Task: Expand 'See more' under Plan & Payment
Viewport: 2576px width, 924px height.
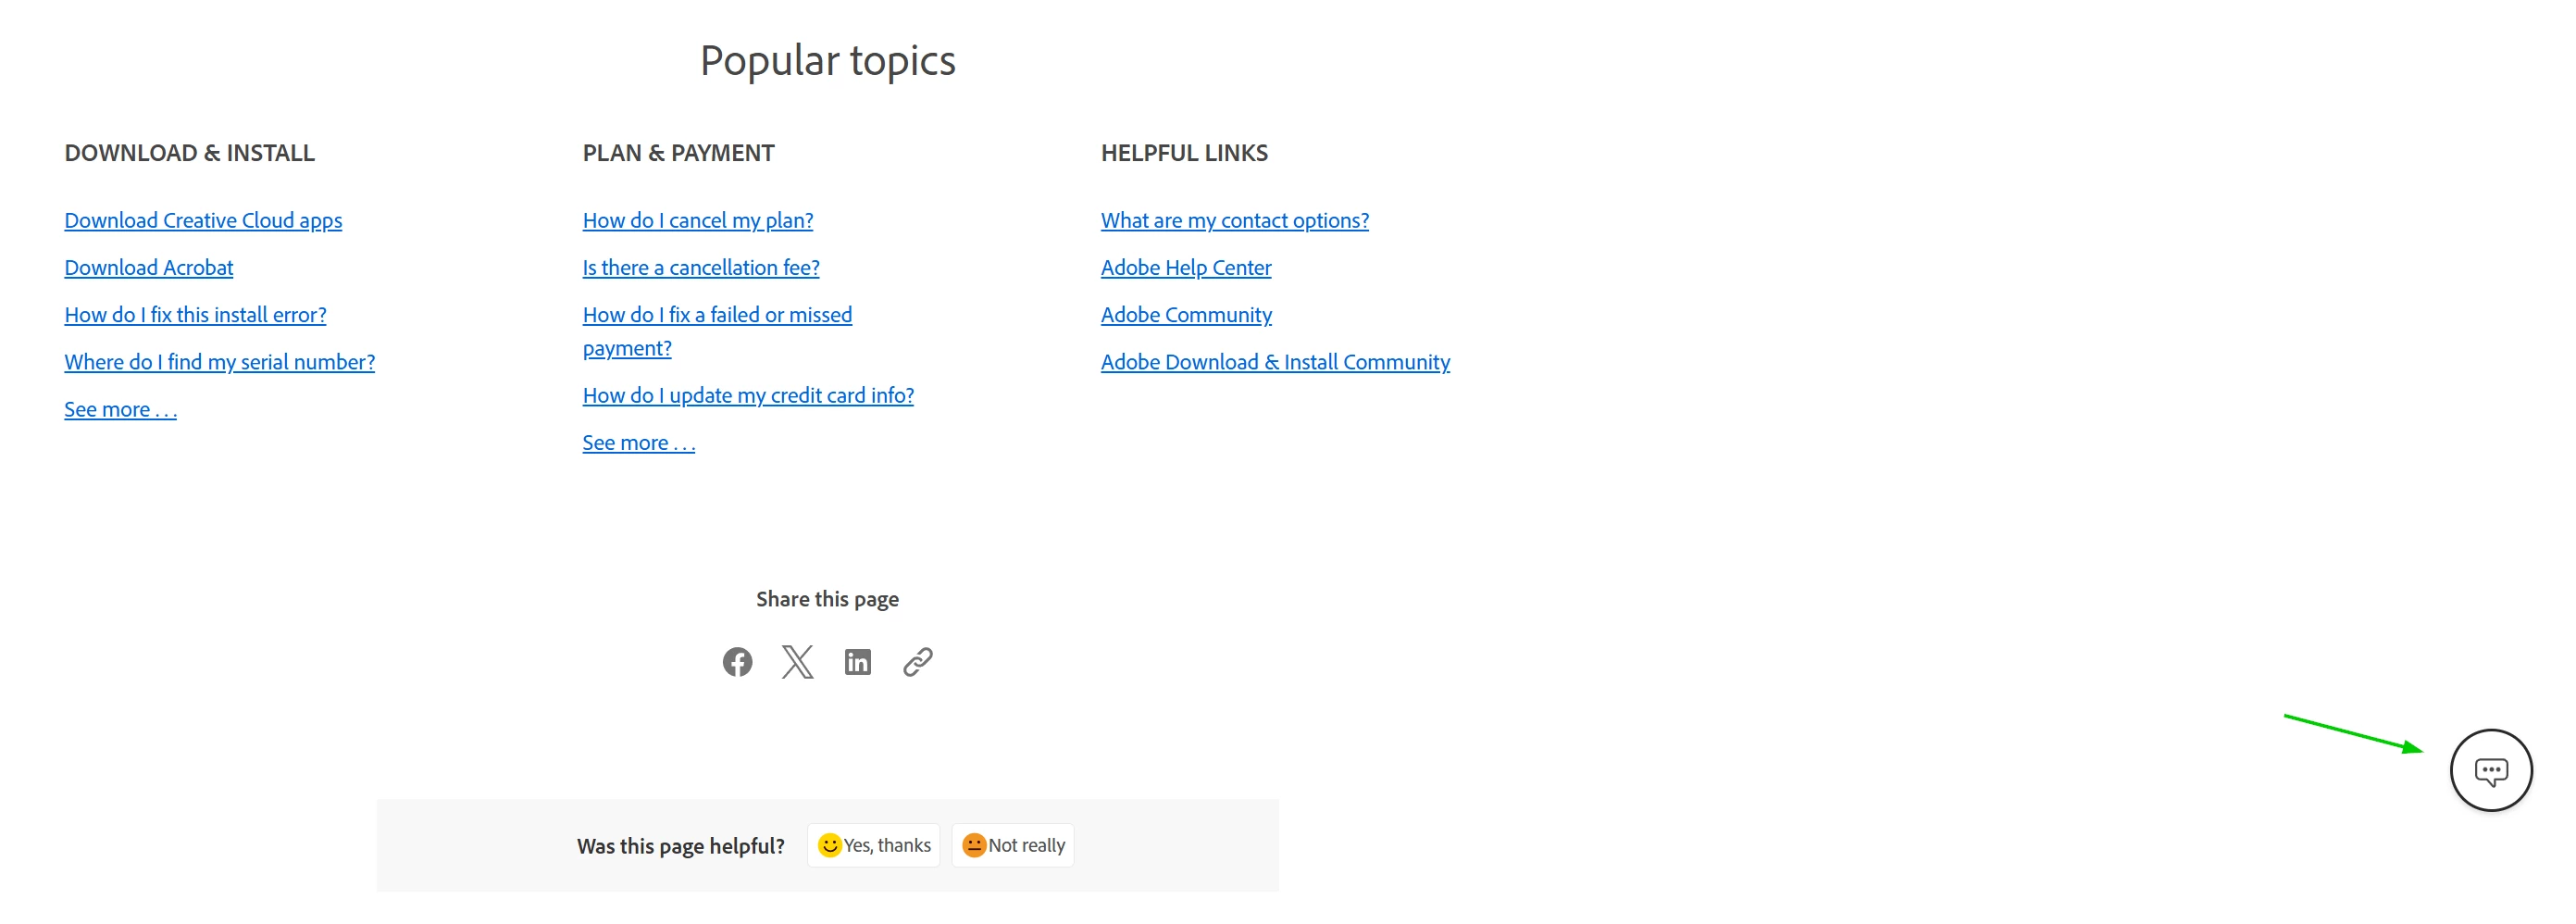Action: click(638, 442)
